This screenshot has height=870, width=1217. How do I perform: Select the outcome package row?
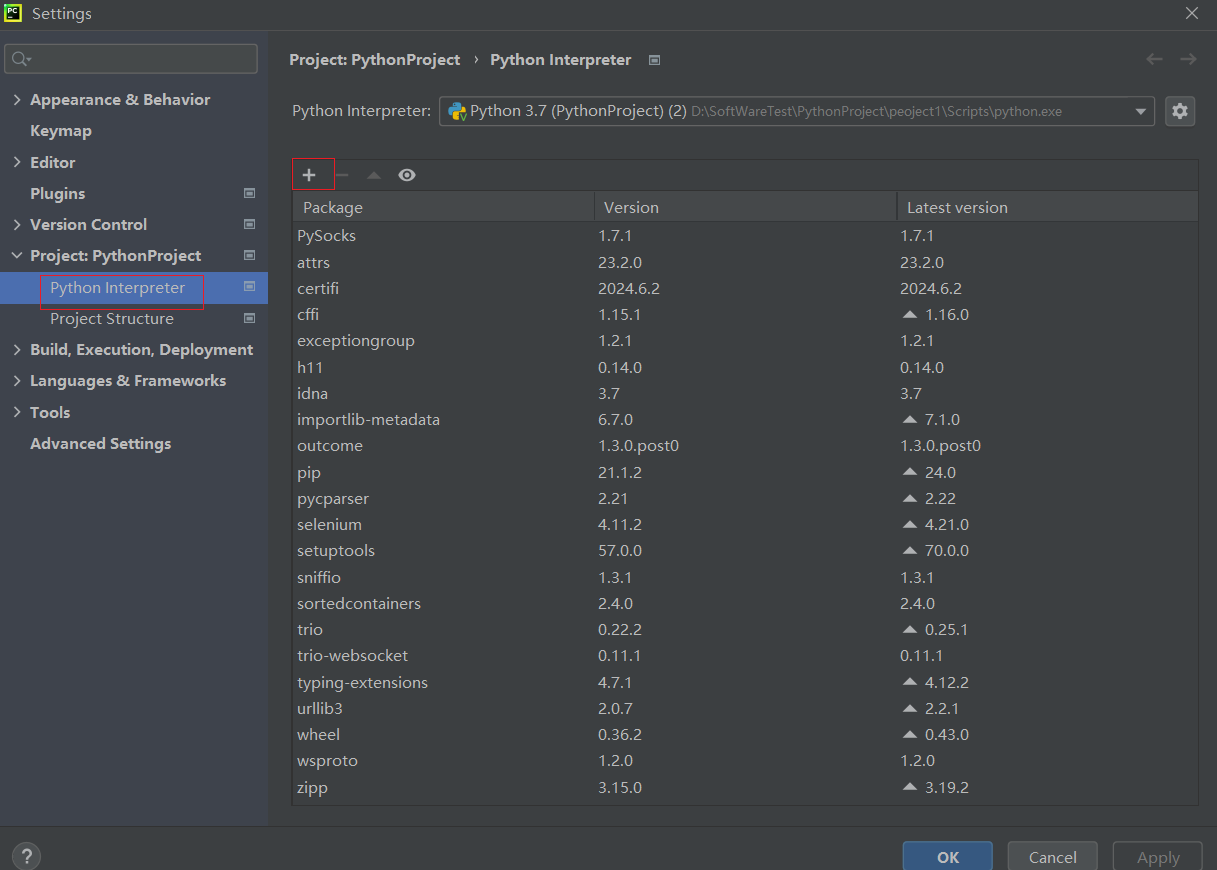[x=745, y=445]
